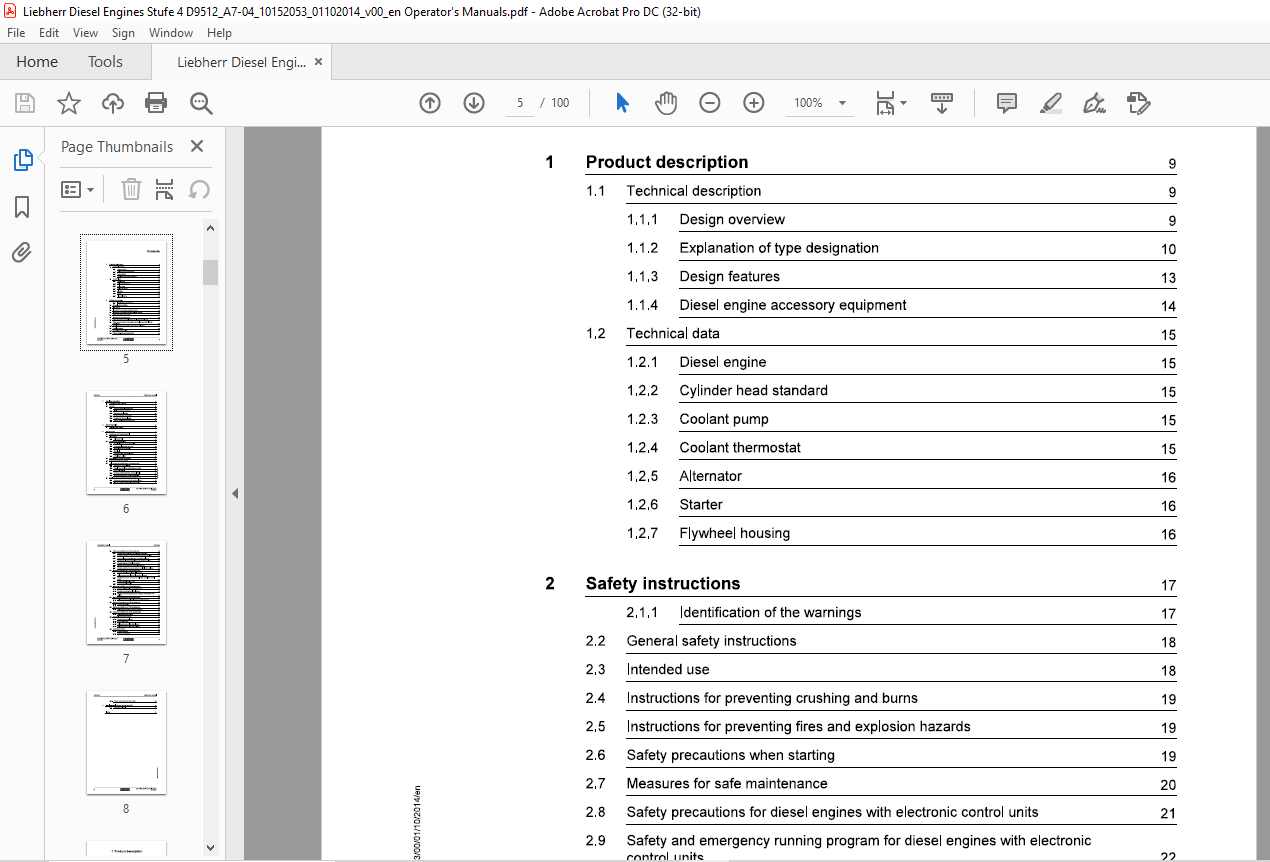1270x862 pixels.
Task: Click 'Intended use' contents entry
Action: (668, 670)
